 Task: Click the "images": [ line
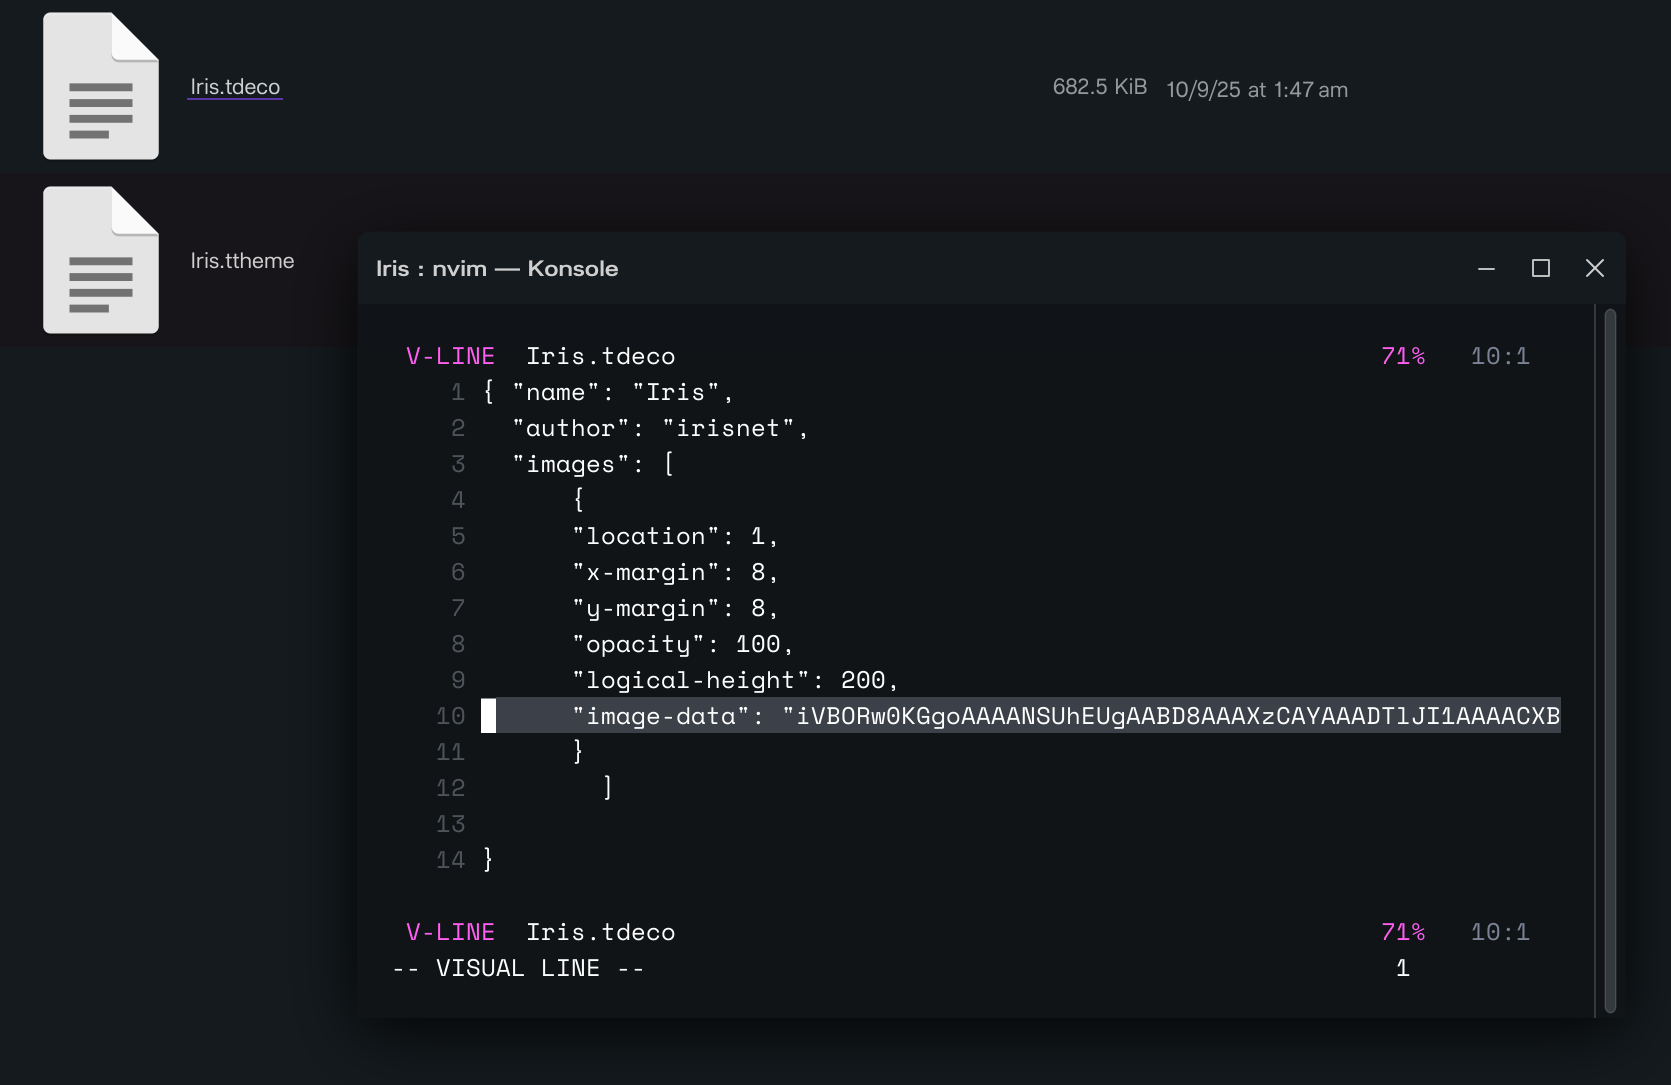(x=593, y=464)
